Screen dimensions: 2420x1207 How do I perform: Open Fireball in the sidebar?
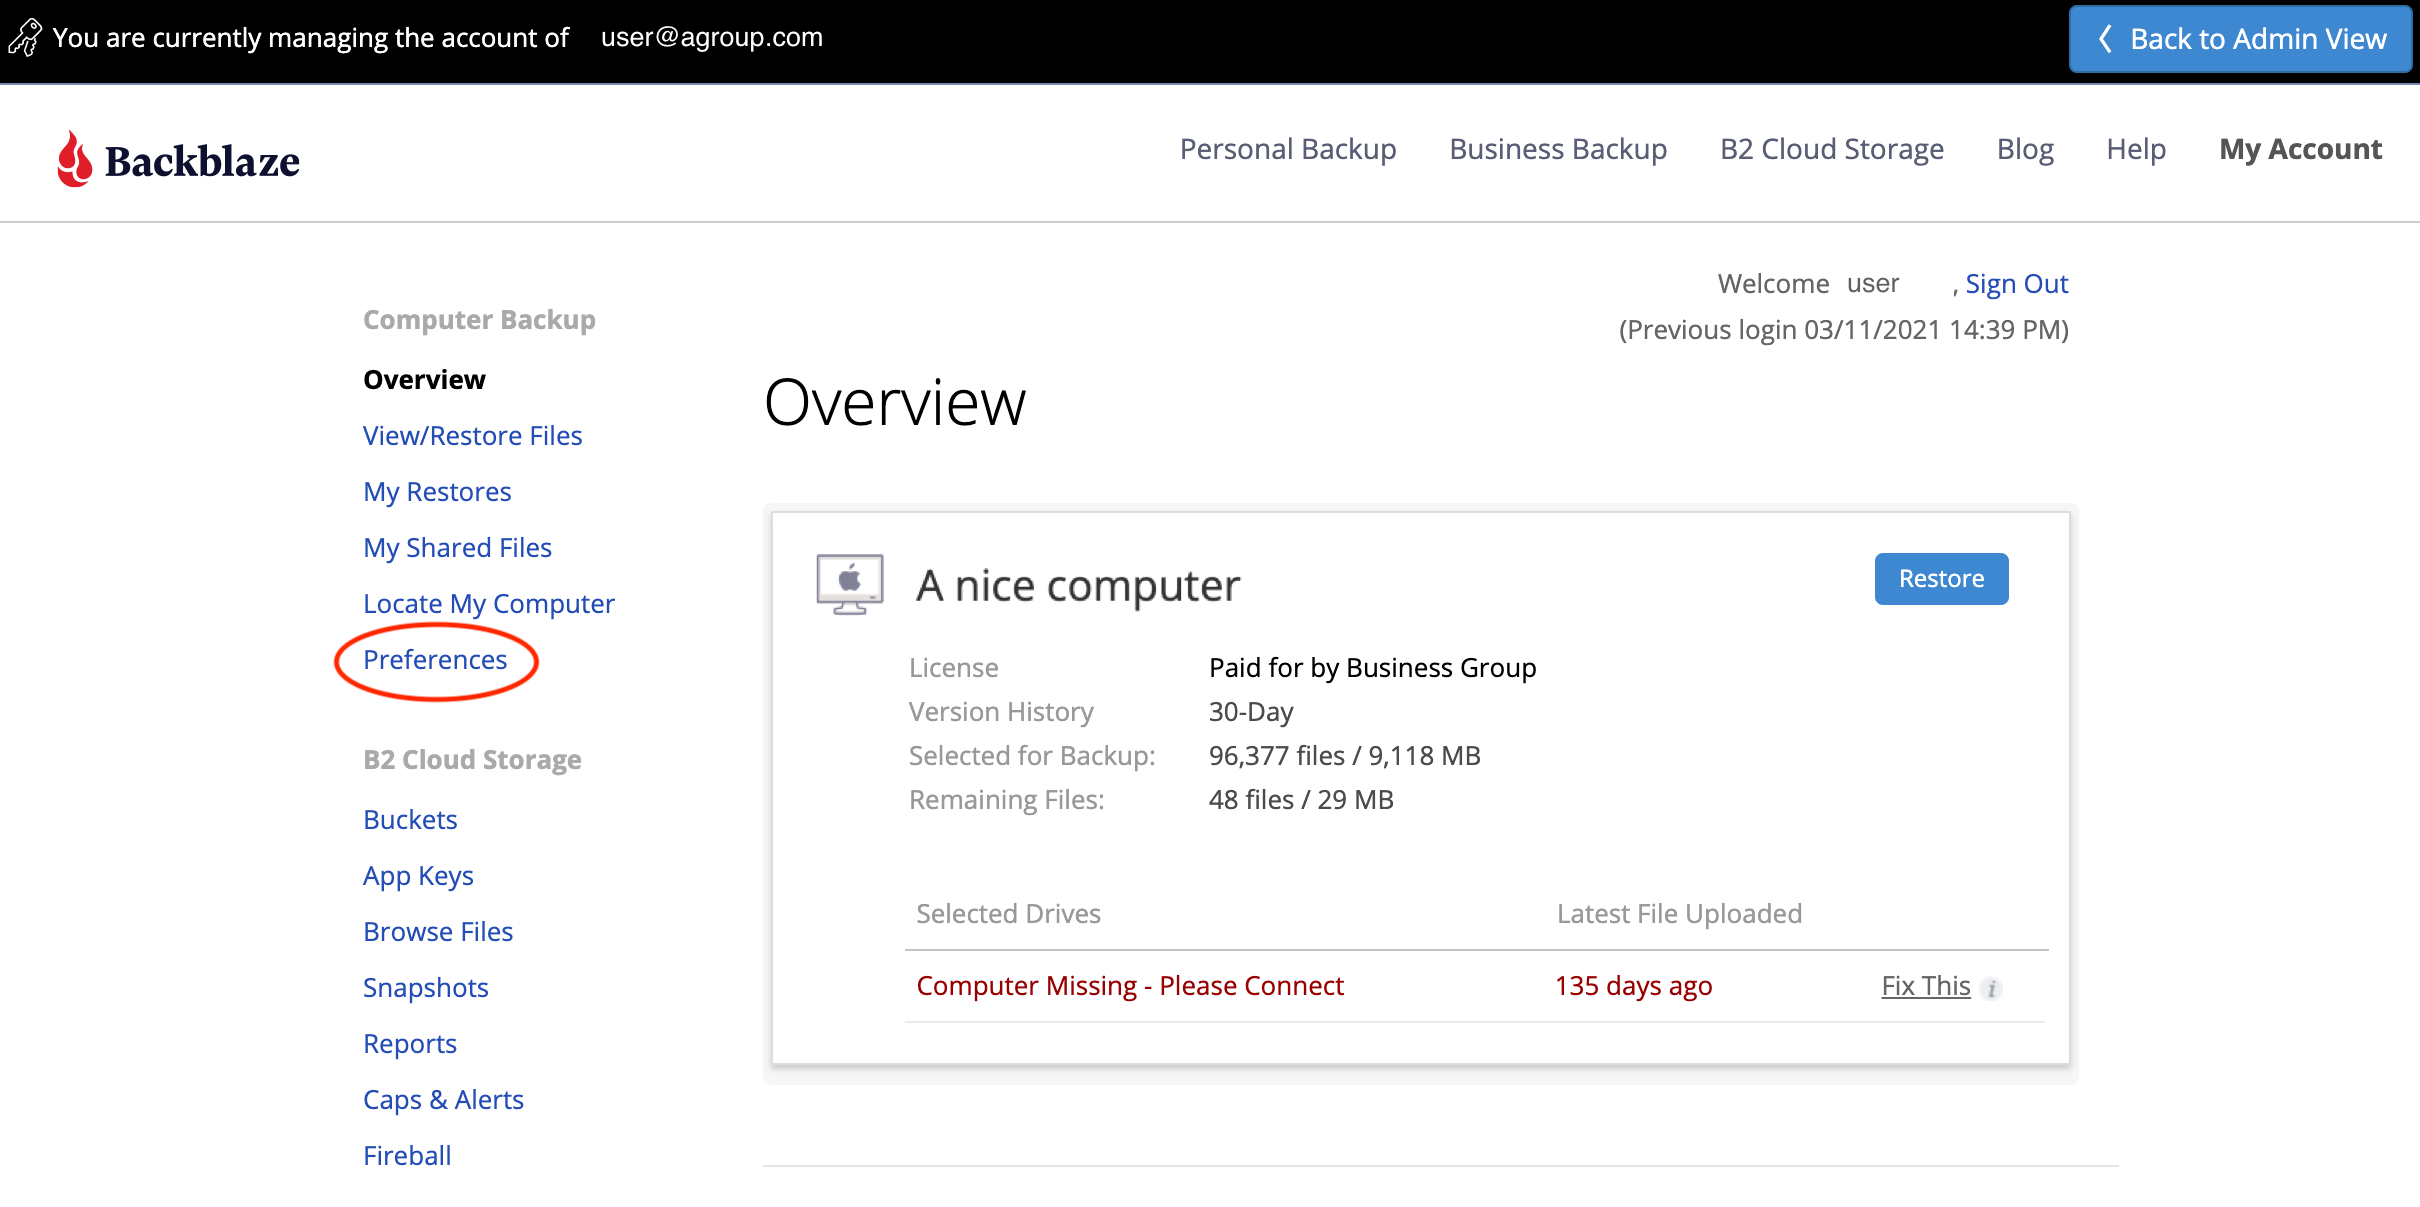407,1156
